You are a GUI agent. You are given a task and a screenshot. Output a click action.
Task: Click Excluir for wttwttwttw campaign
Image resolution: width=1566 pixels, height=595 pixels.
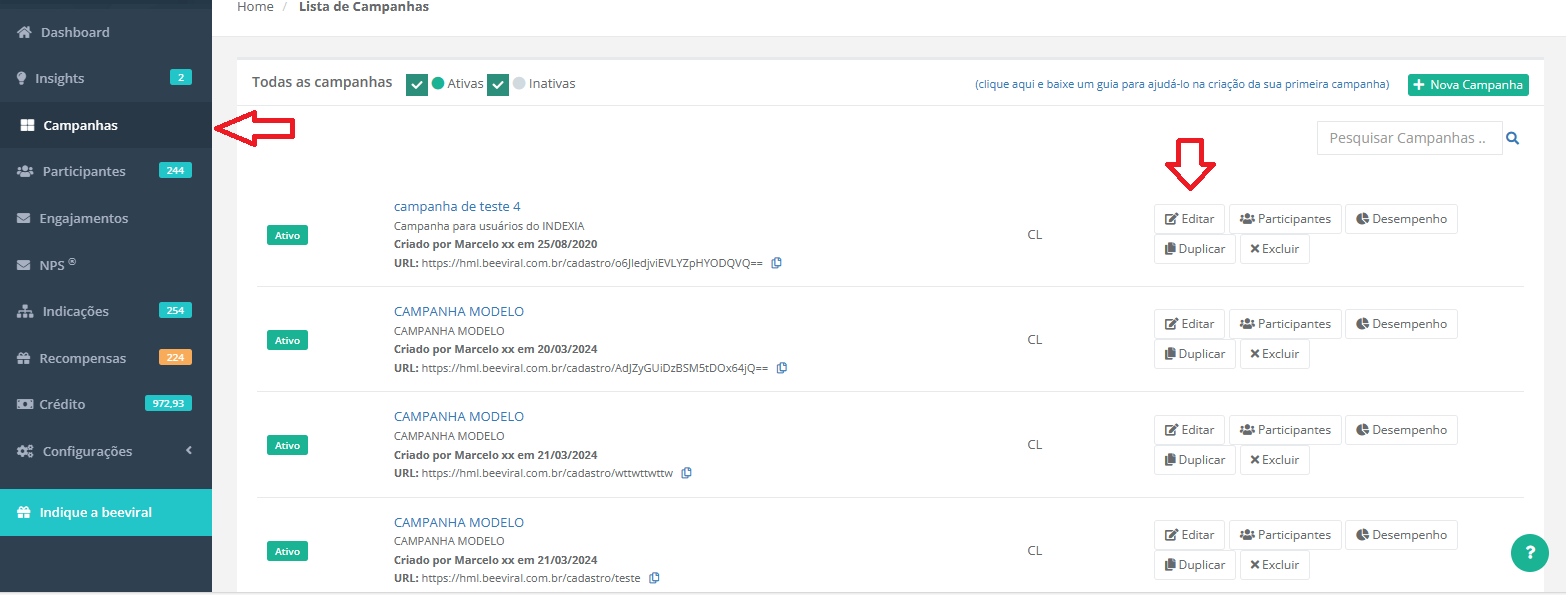[1275, 460]
